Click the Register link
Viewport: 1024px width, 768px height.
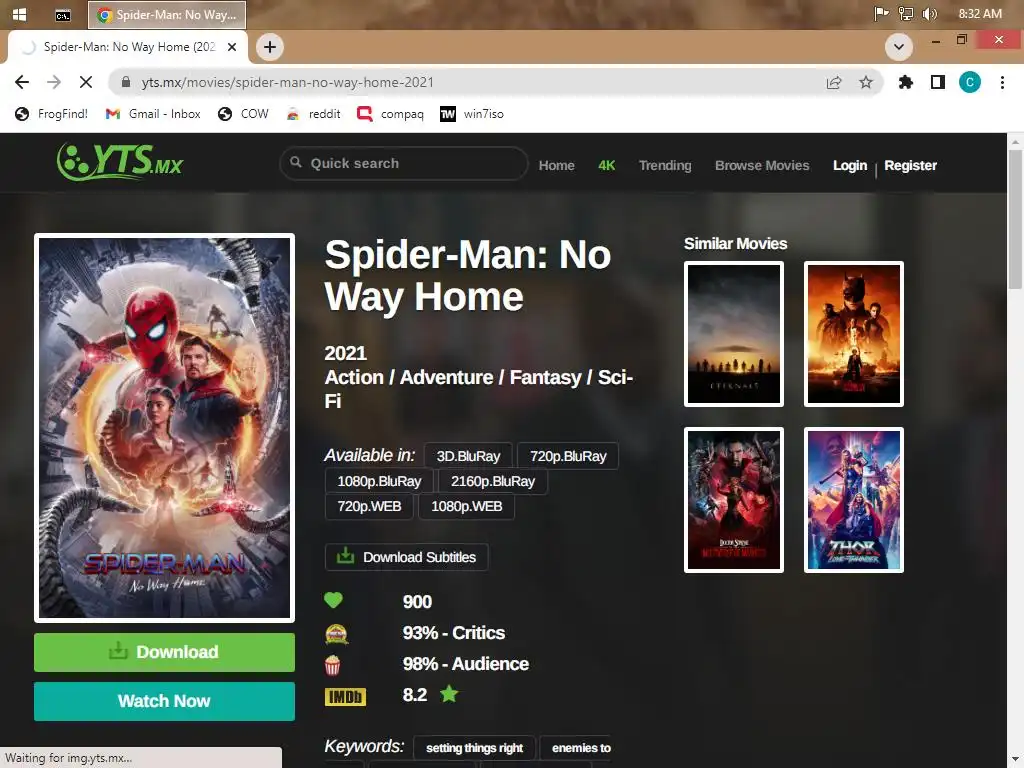pyautogui.click(x=910, y=165)
